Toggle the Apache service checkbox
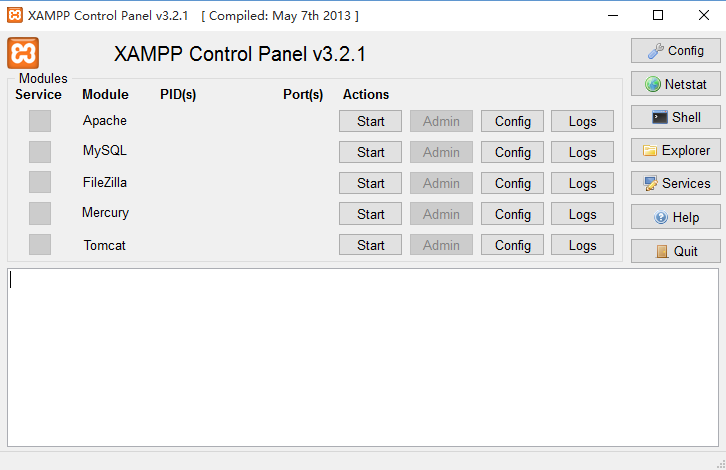The image size is (726, 470). point(40,121)
